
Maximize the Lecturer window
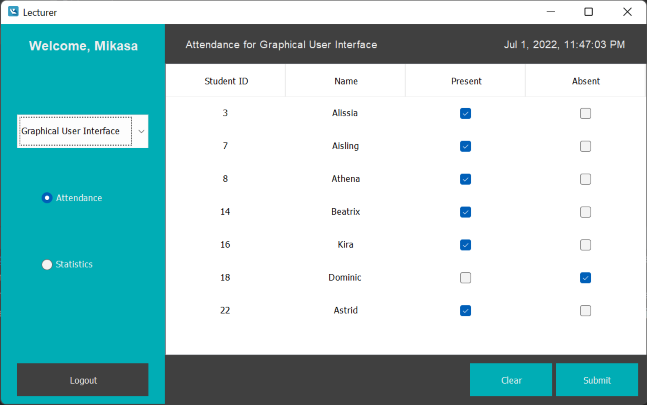[589, 12]
